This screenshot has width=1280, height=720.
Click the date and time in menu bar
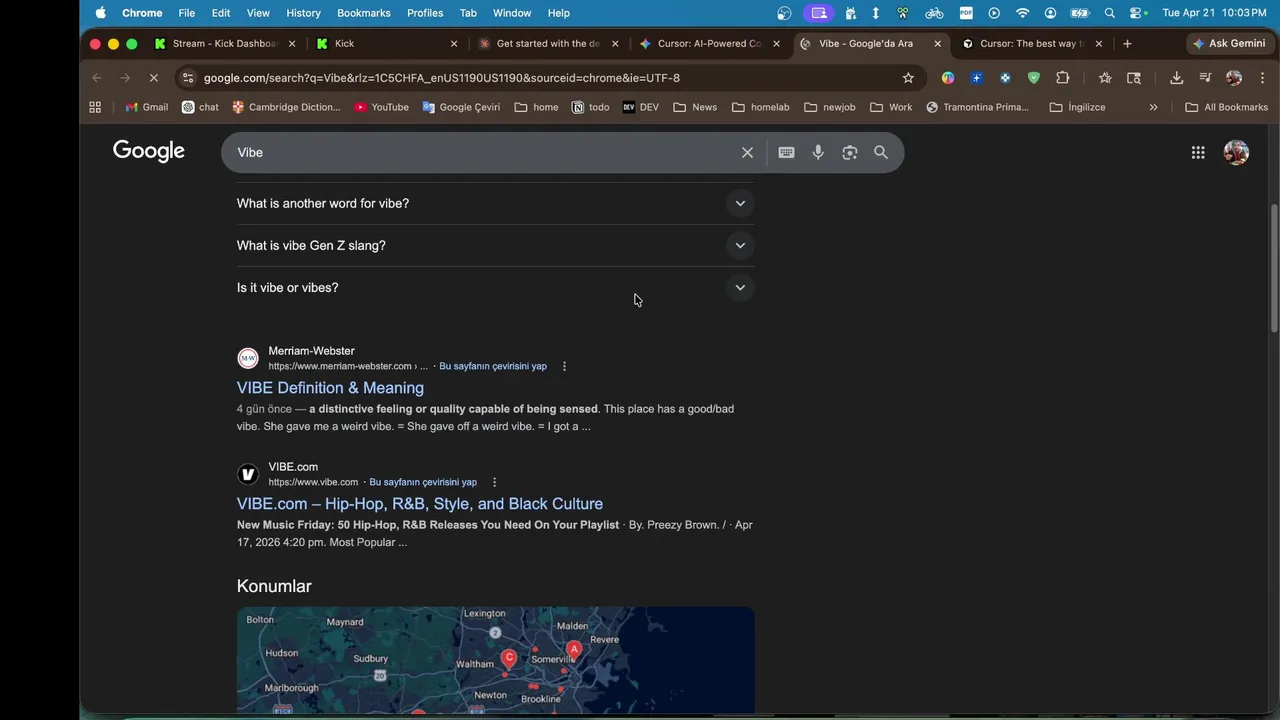(1214, 13)
